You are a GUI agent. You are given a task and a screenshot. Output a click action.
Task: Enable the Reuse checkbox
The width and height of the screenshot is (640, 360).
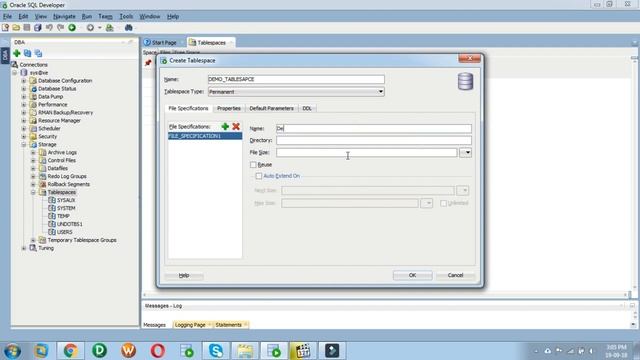click(253, 164)
